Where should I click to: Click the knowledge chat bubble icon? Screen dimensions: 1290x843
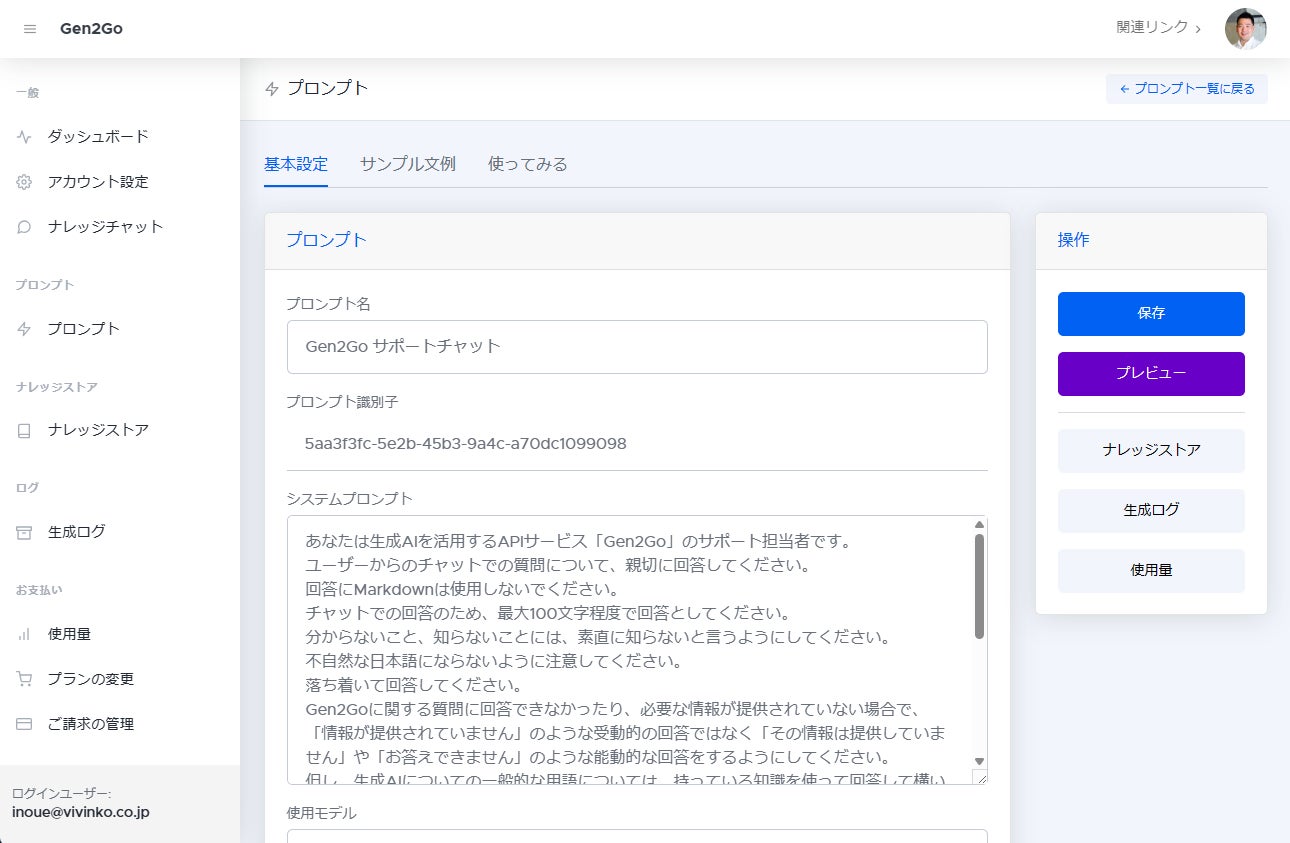(24, 227)
